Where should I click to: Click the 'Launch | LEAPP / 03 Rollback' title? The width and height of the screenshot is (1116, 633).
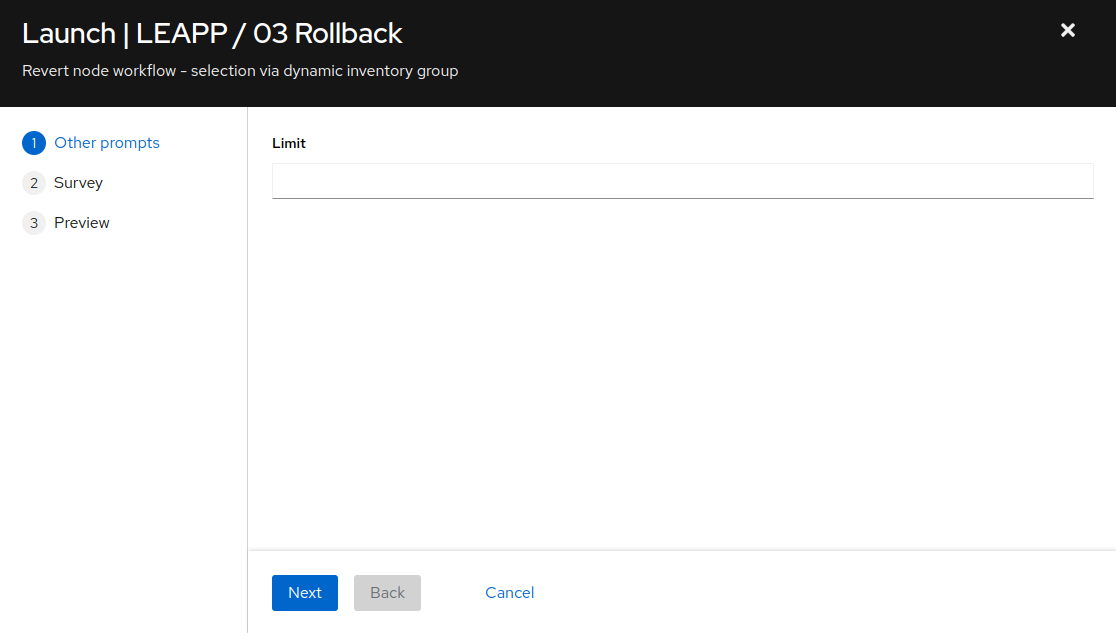pos(212,33)
